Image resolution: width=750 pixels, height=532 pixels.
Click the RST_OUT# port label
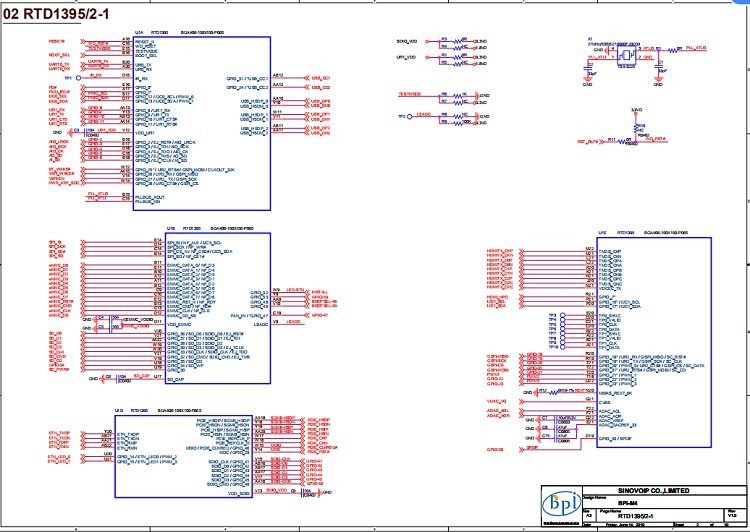click(588, 142)
